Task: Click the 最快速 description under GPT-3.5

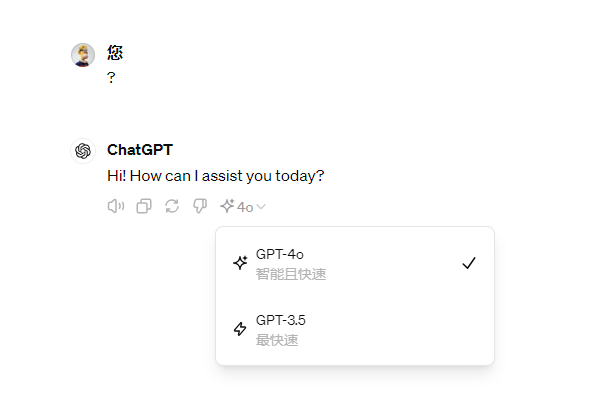Action: 277,340
